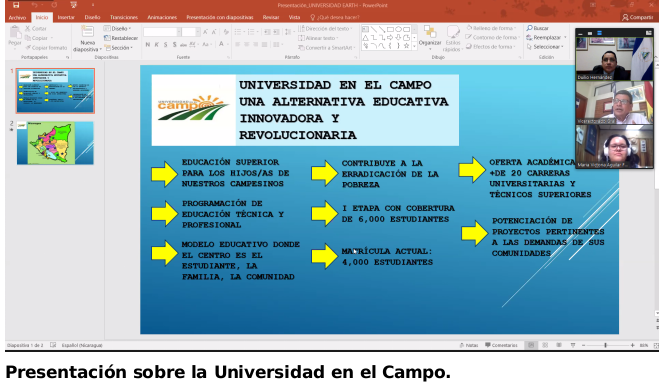Click the decrease font size icon
Image resolution: width=660 pixels, height=384 pixels.
[214, 32]
